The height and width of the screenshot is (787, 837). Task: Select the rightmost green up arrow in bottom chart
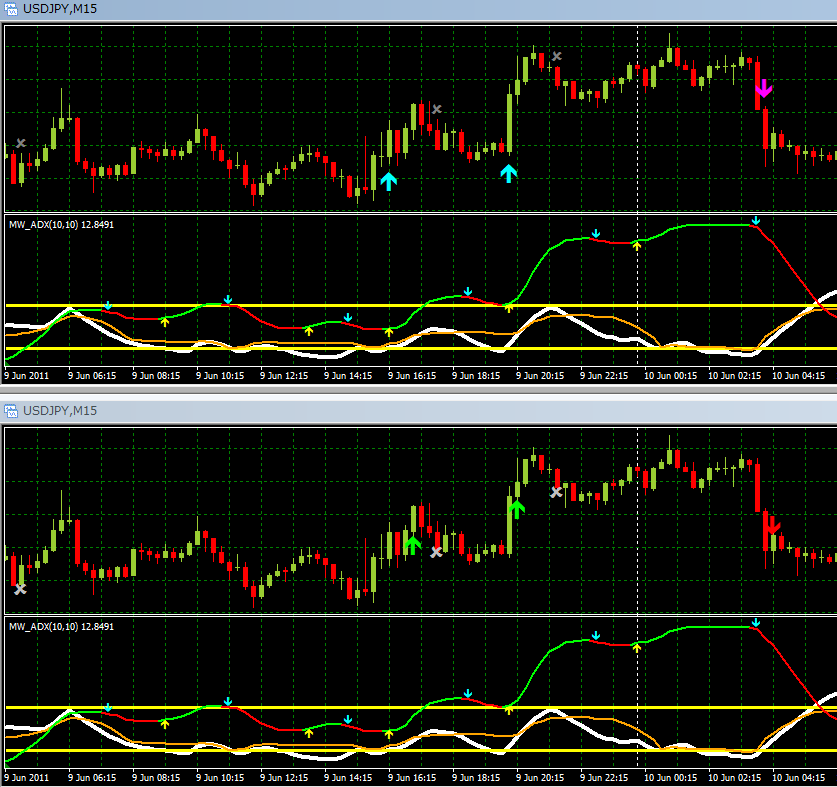click(516, 508)
